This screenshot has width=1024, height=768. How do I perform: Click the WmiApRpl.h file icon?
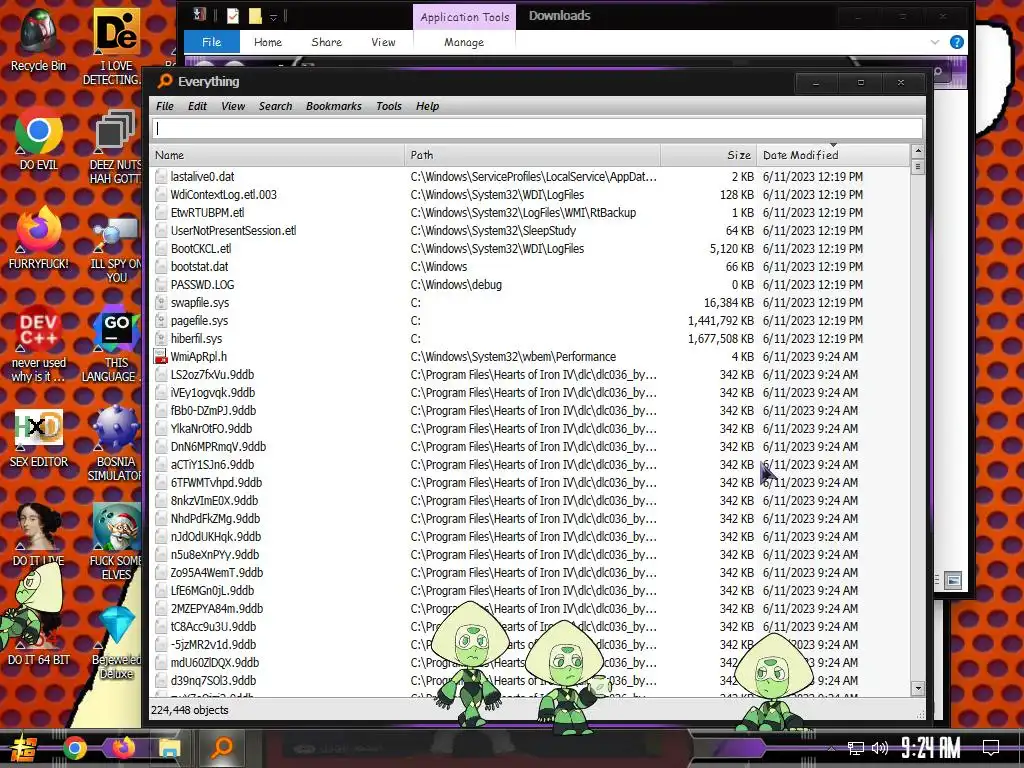161,357
